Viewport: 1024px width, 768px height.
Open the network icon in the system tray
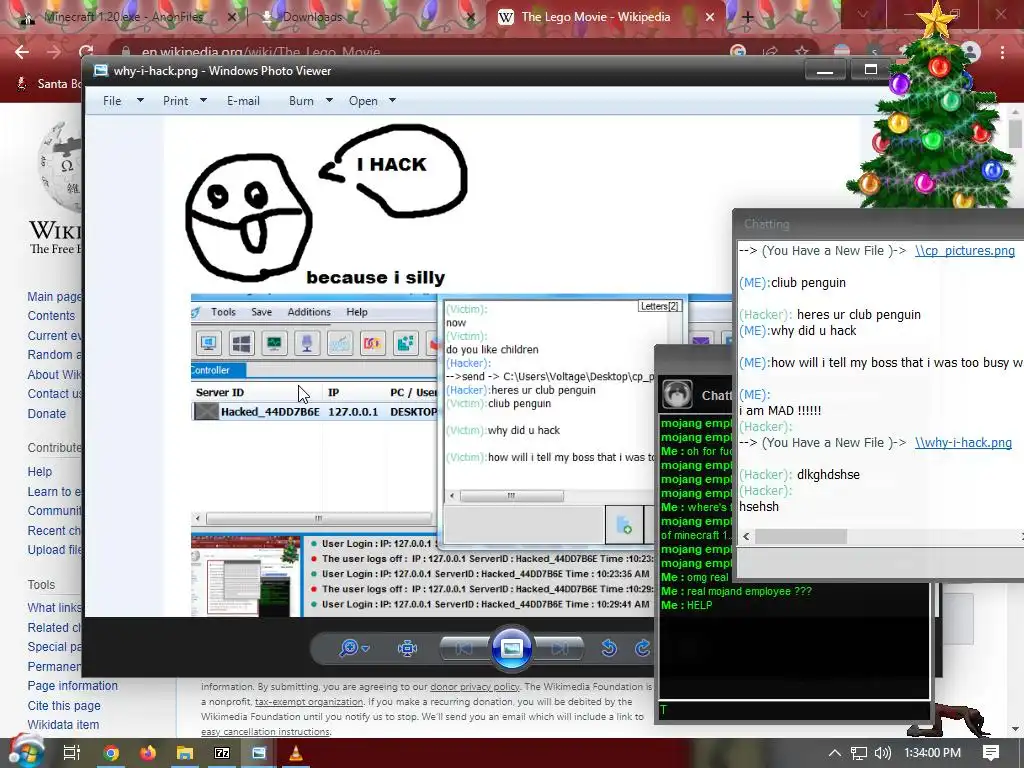pos(859,753)
